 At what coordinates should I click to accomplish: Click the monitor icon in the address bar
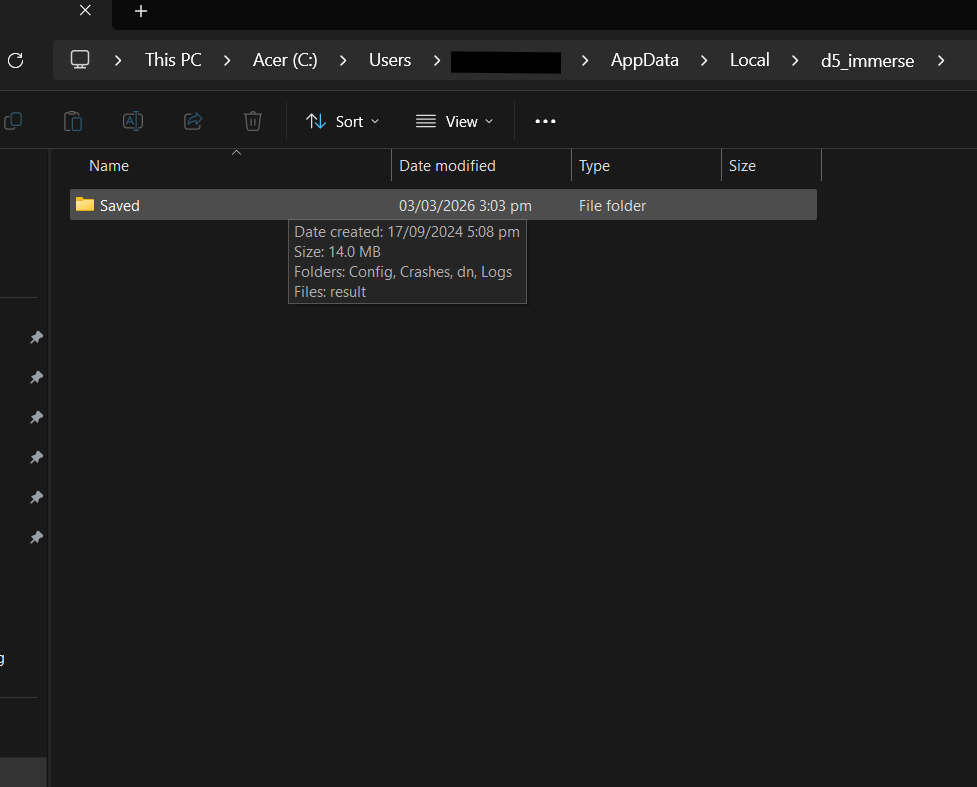80,60
